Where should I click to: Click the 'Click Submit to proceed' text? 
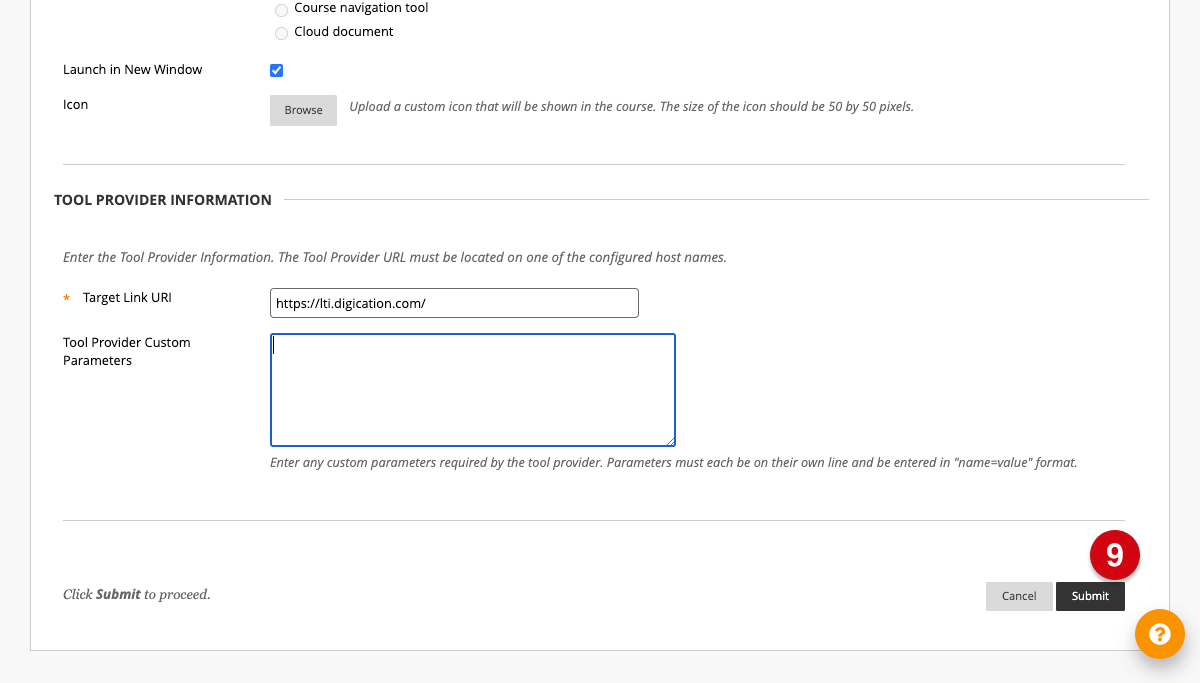point(136,595)
